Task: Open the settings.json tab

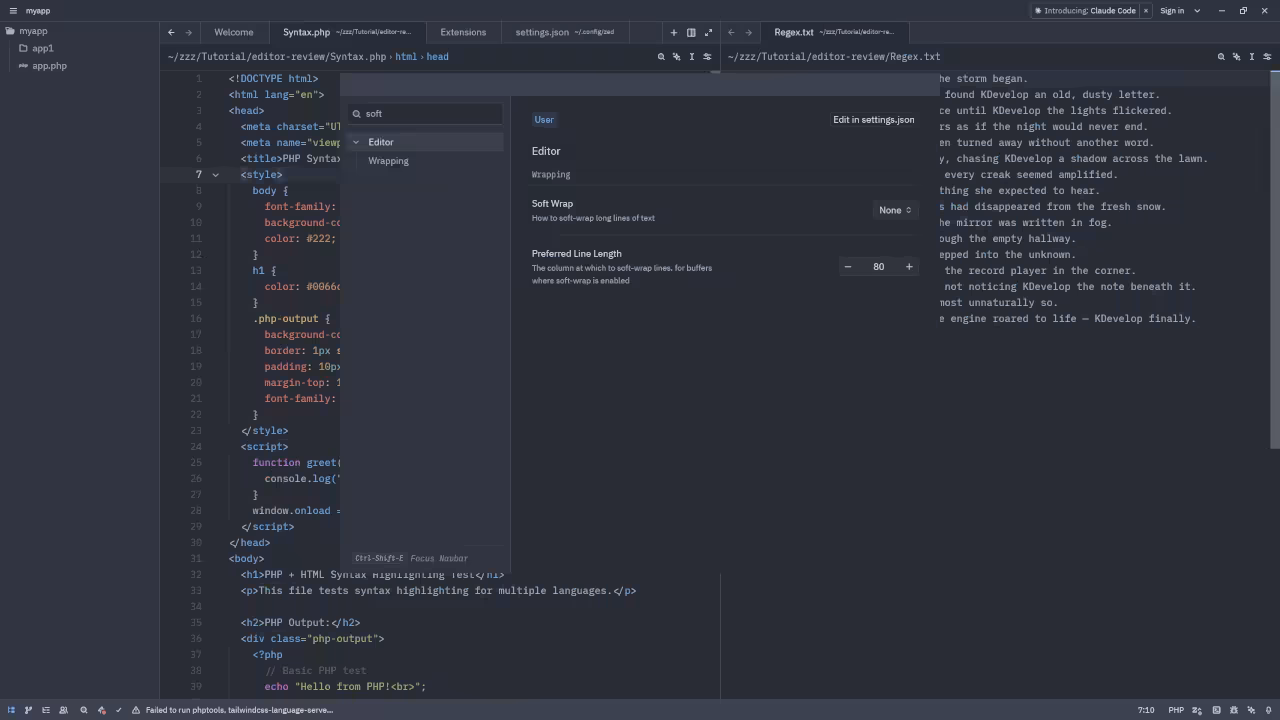Action: [x=542, y=32]
